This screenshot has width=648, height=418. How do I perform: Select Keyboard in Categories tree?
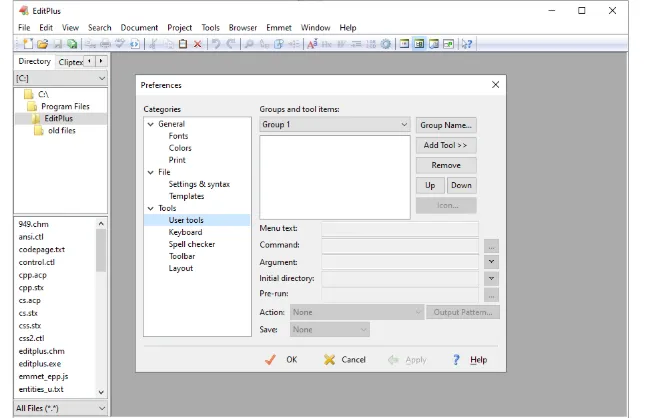click(x=185, y=232)
